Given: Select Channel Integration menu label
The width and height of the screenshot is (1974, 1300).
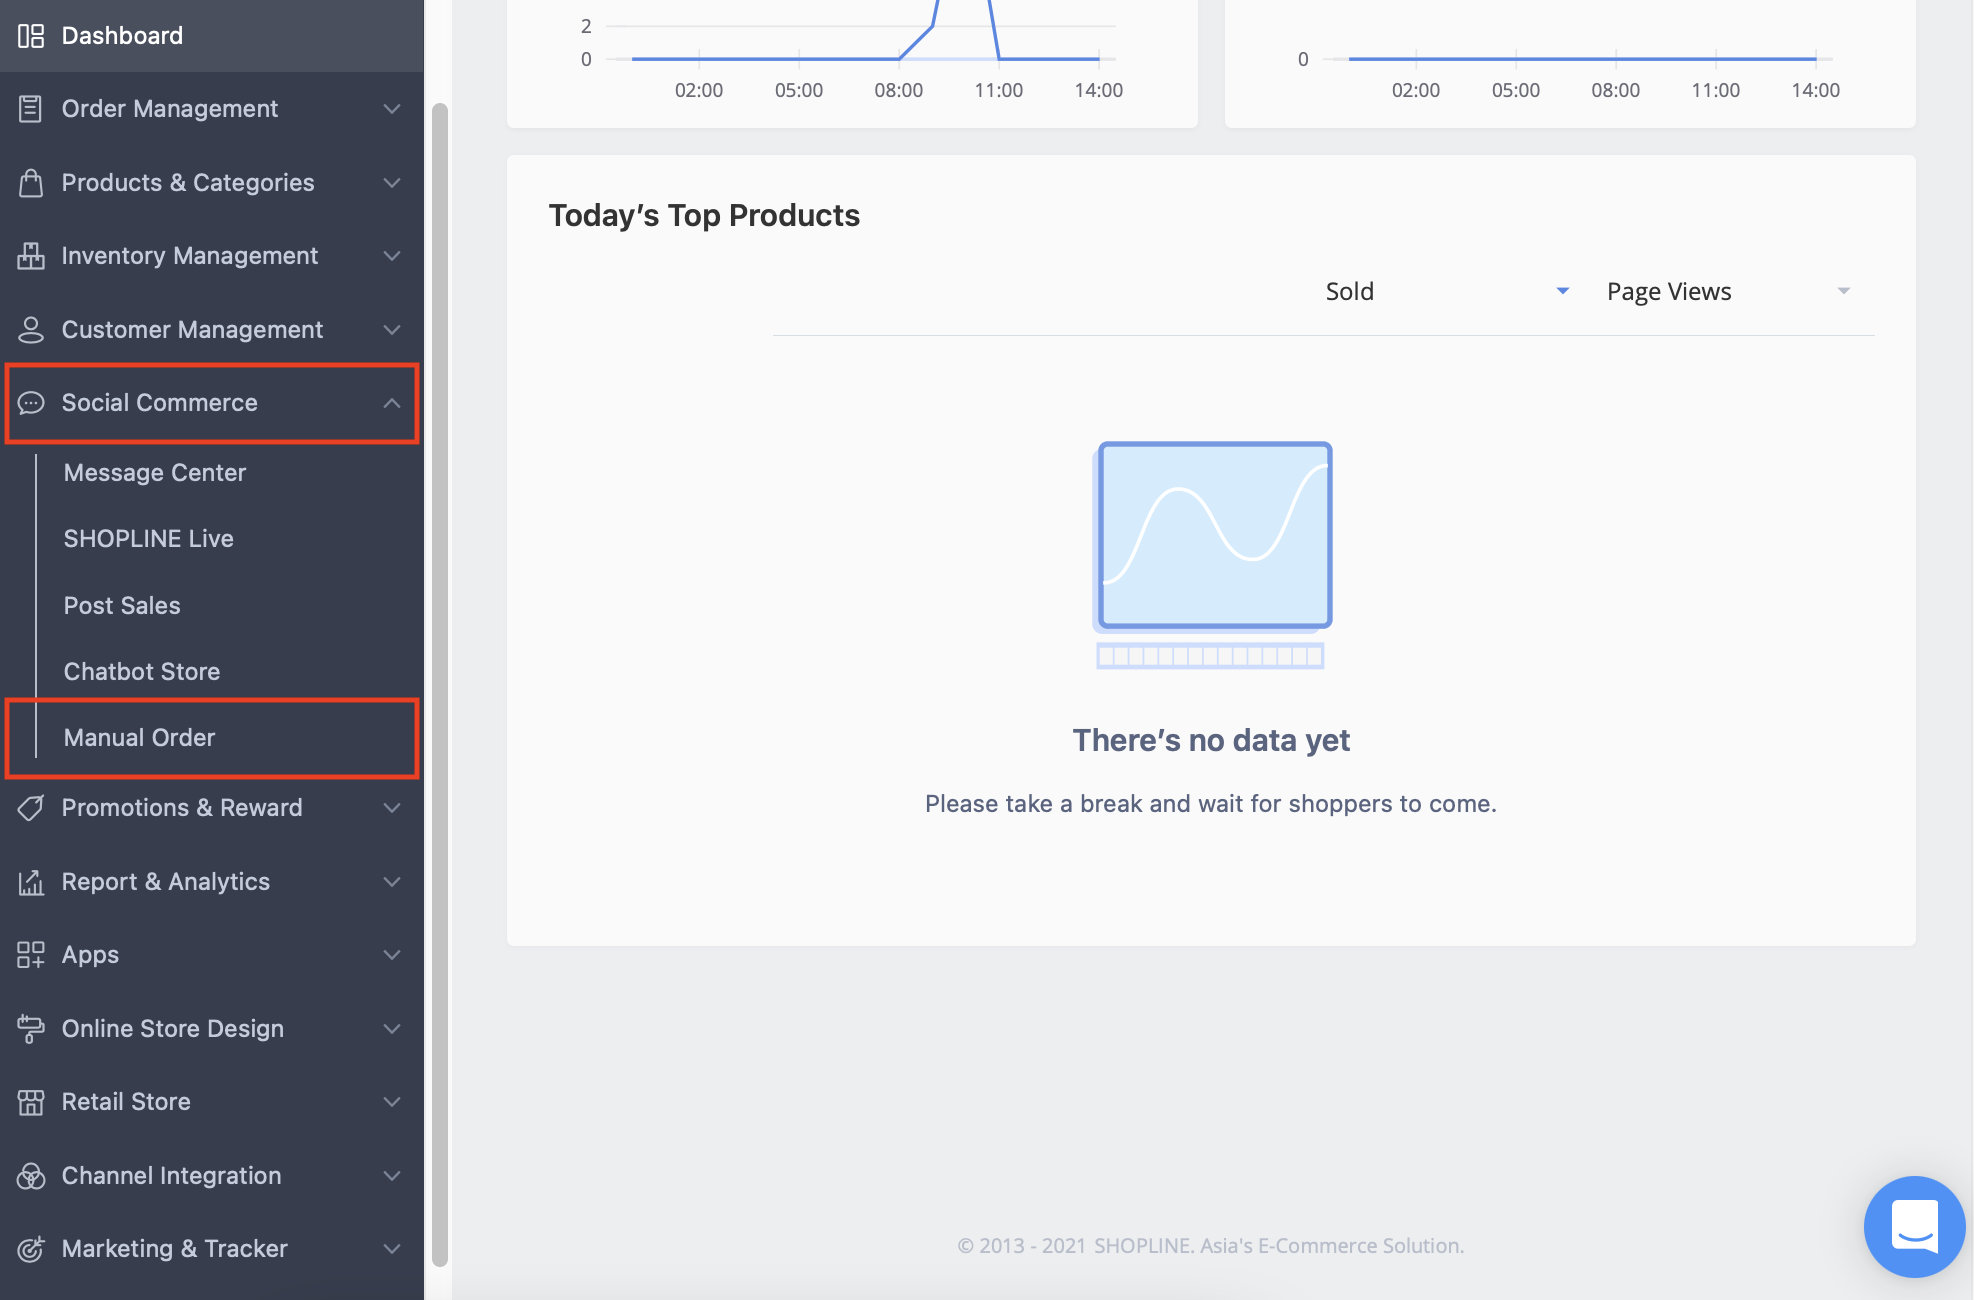Looking at the screenshot, I should (x=172, y=1176).
